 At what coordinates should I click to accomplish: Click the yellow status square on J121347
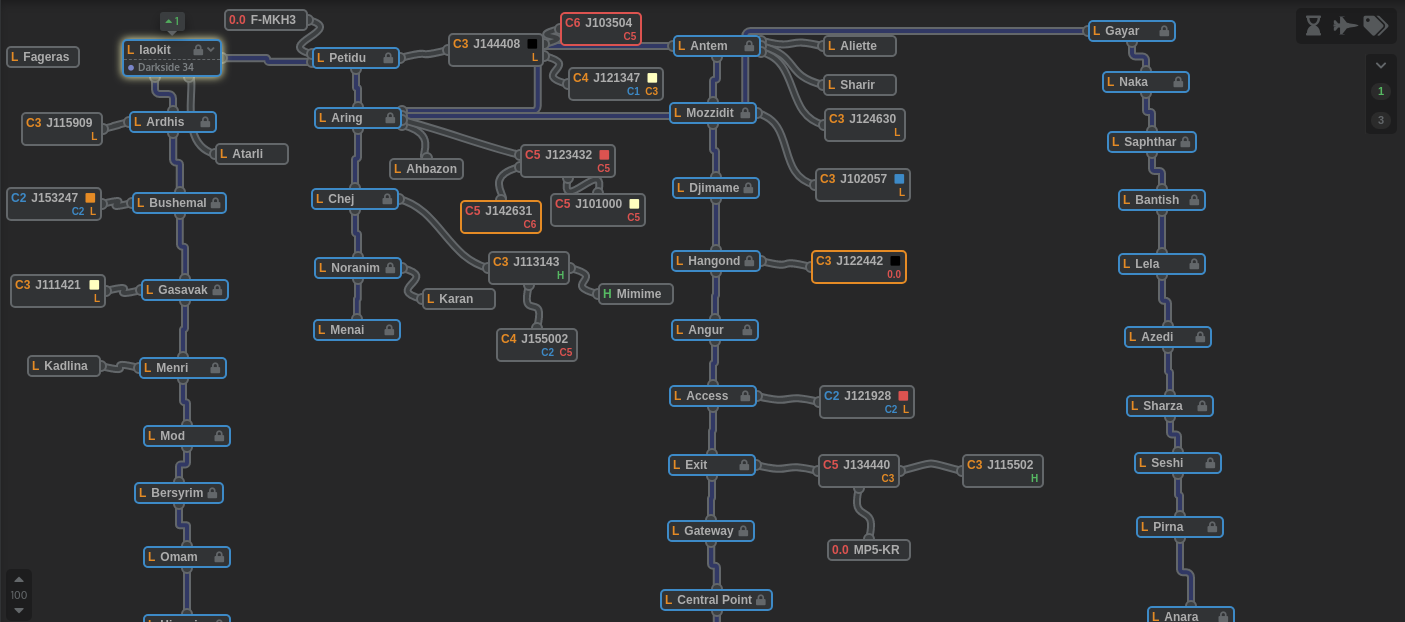click(652, 78)
